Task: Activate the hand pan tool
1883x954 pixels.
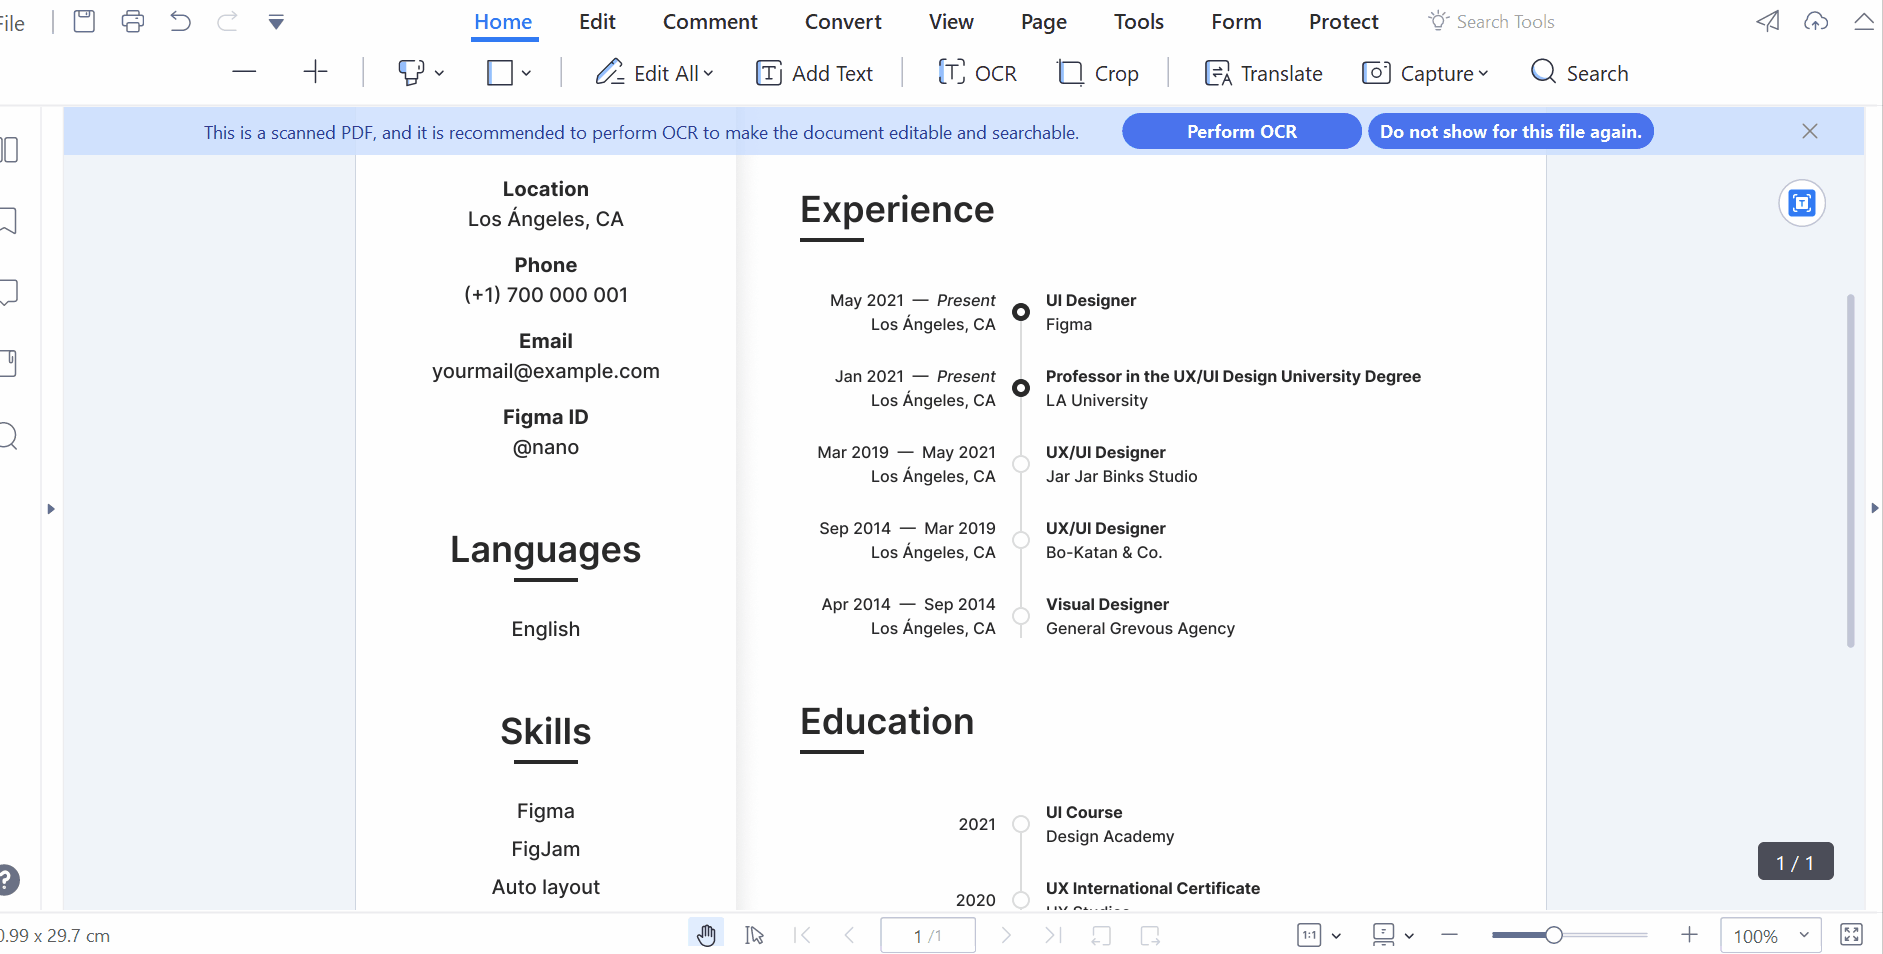Action: tap(706, 935)
